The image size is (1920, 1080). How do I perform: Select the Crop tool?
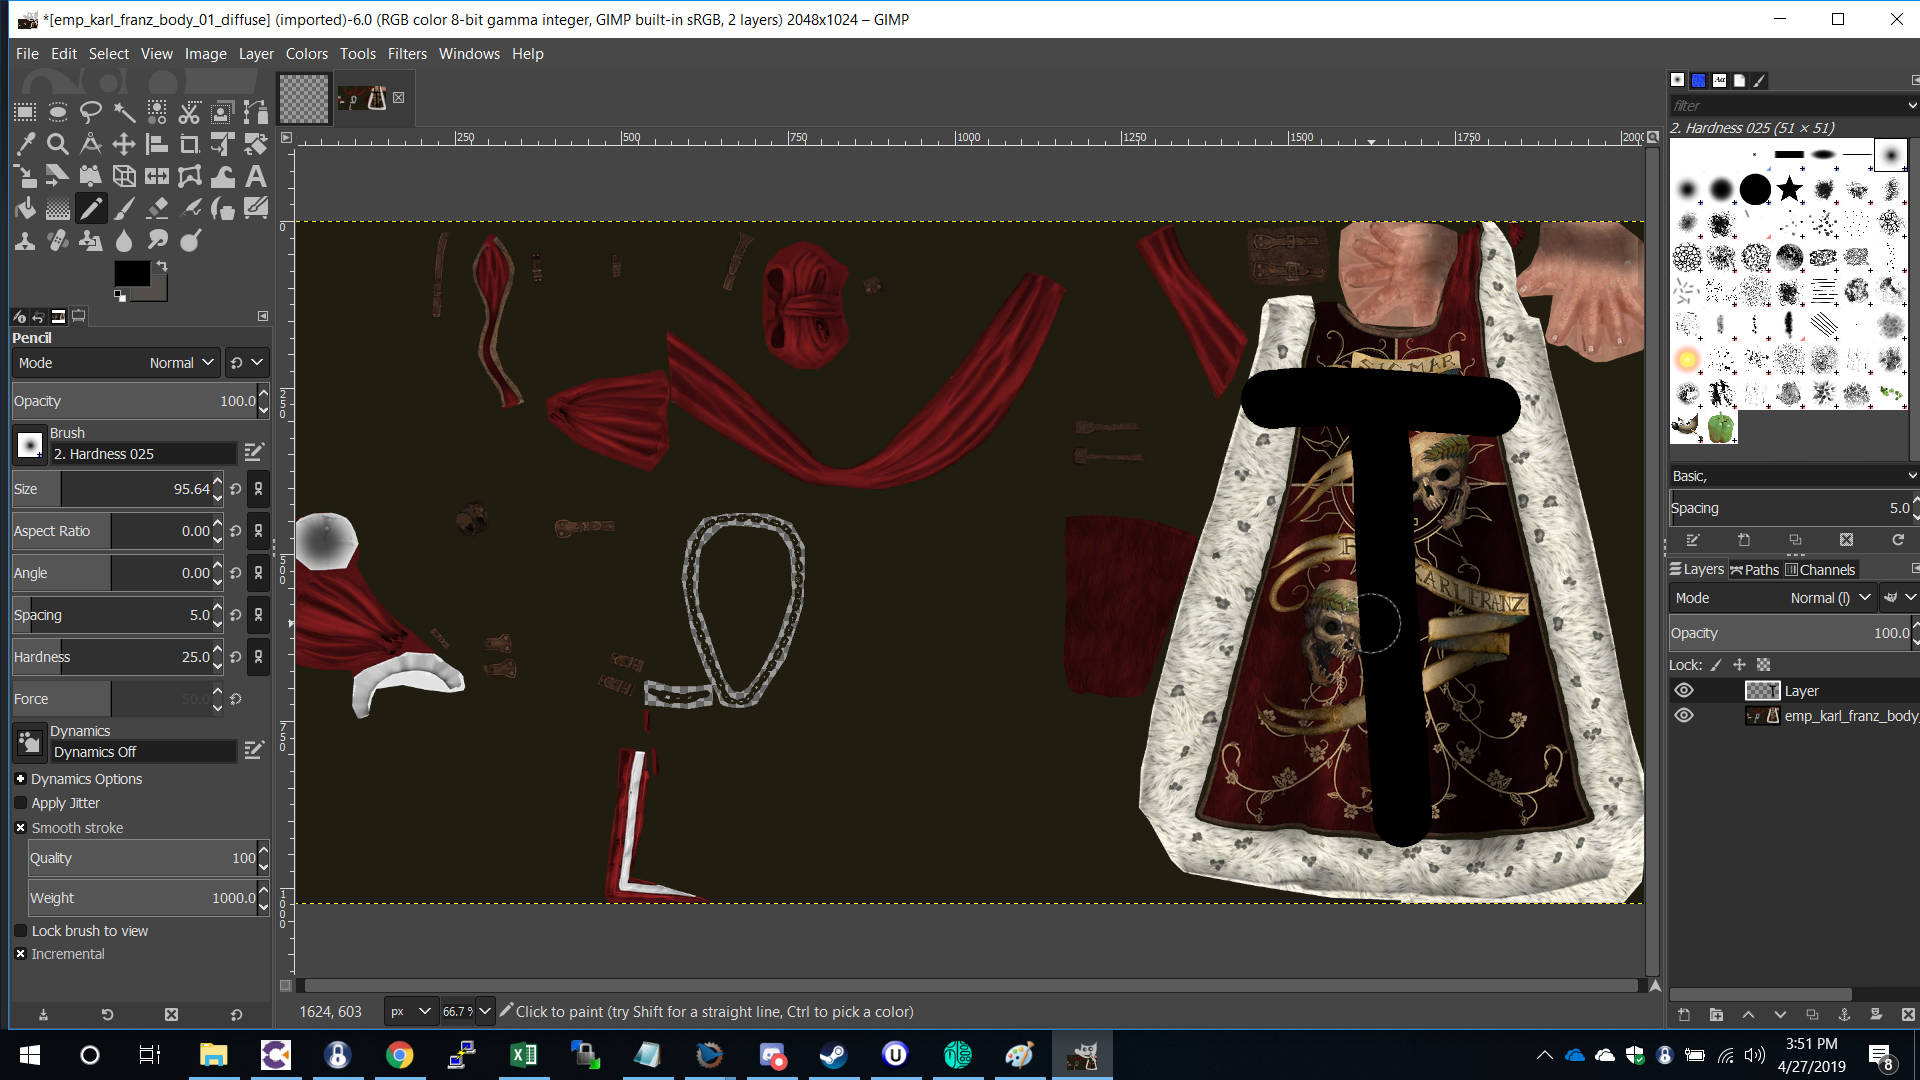coord(190,144)
